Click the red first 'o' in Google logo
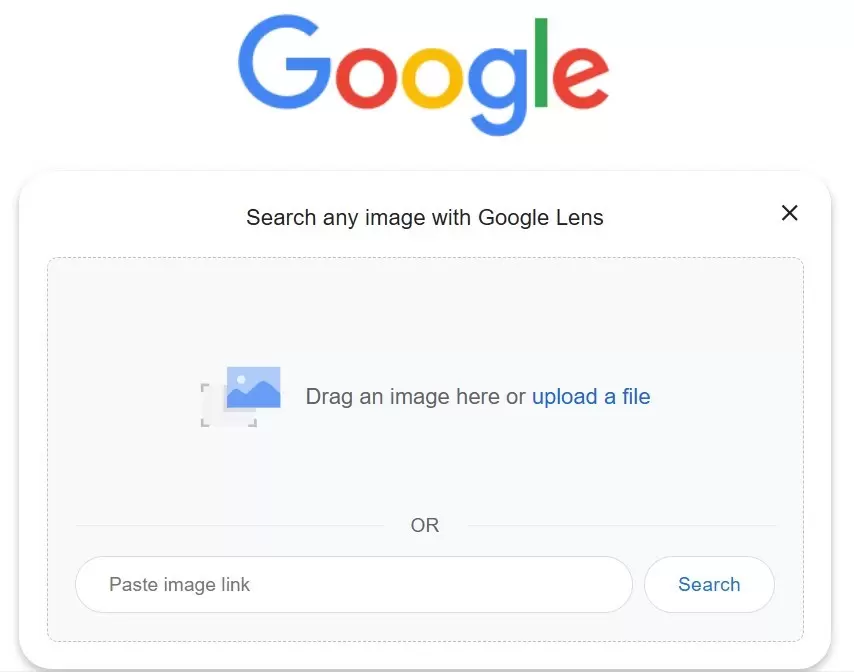 pyautogui.click(x=366, y=82)
